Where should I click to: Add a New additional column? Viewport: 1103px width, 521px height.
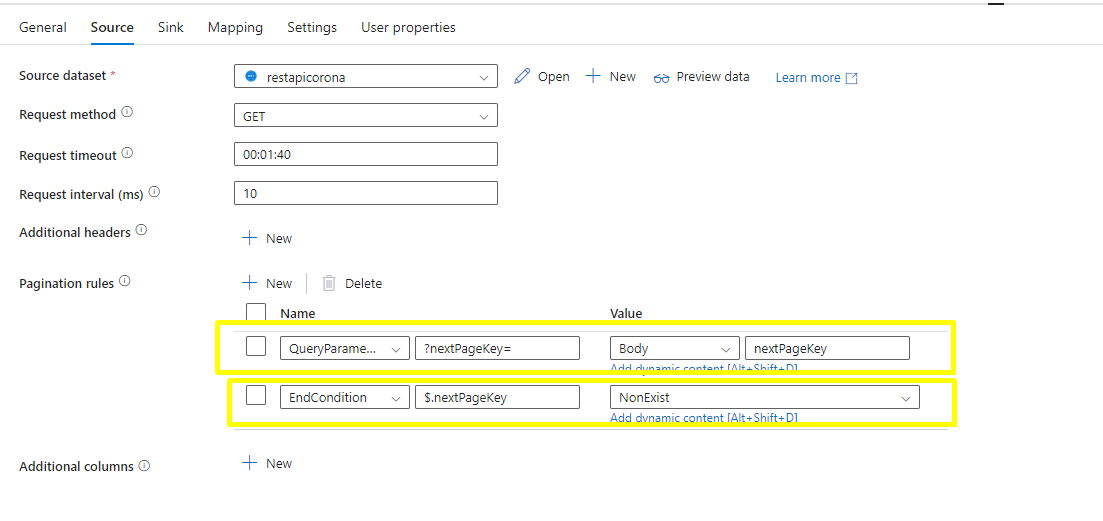click(267, 463)
